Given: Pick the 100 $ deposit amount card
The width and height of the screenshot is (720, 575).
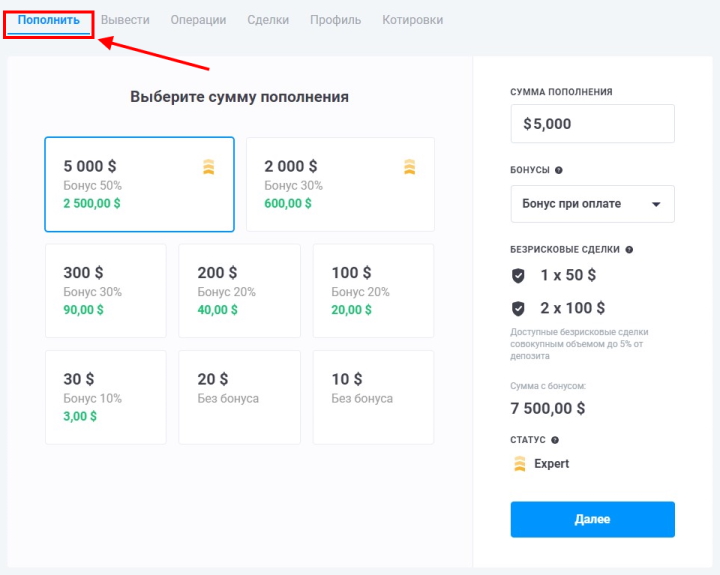Looking at the screenshot, I should (x=373, y=290).
